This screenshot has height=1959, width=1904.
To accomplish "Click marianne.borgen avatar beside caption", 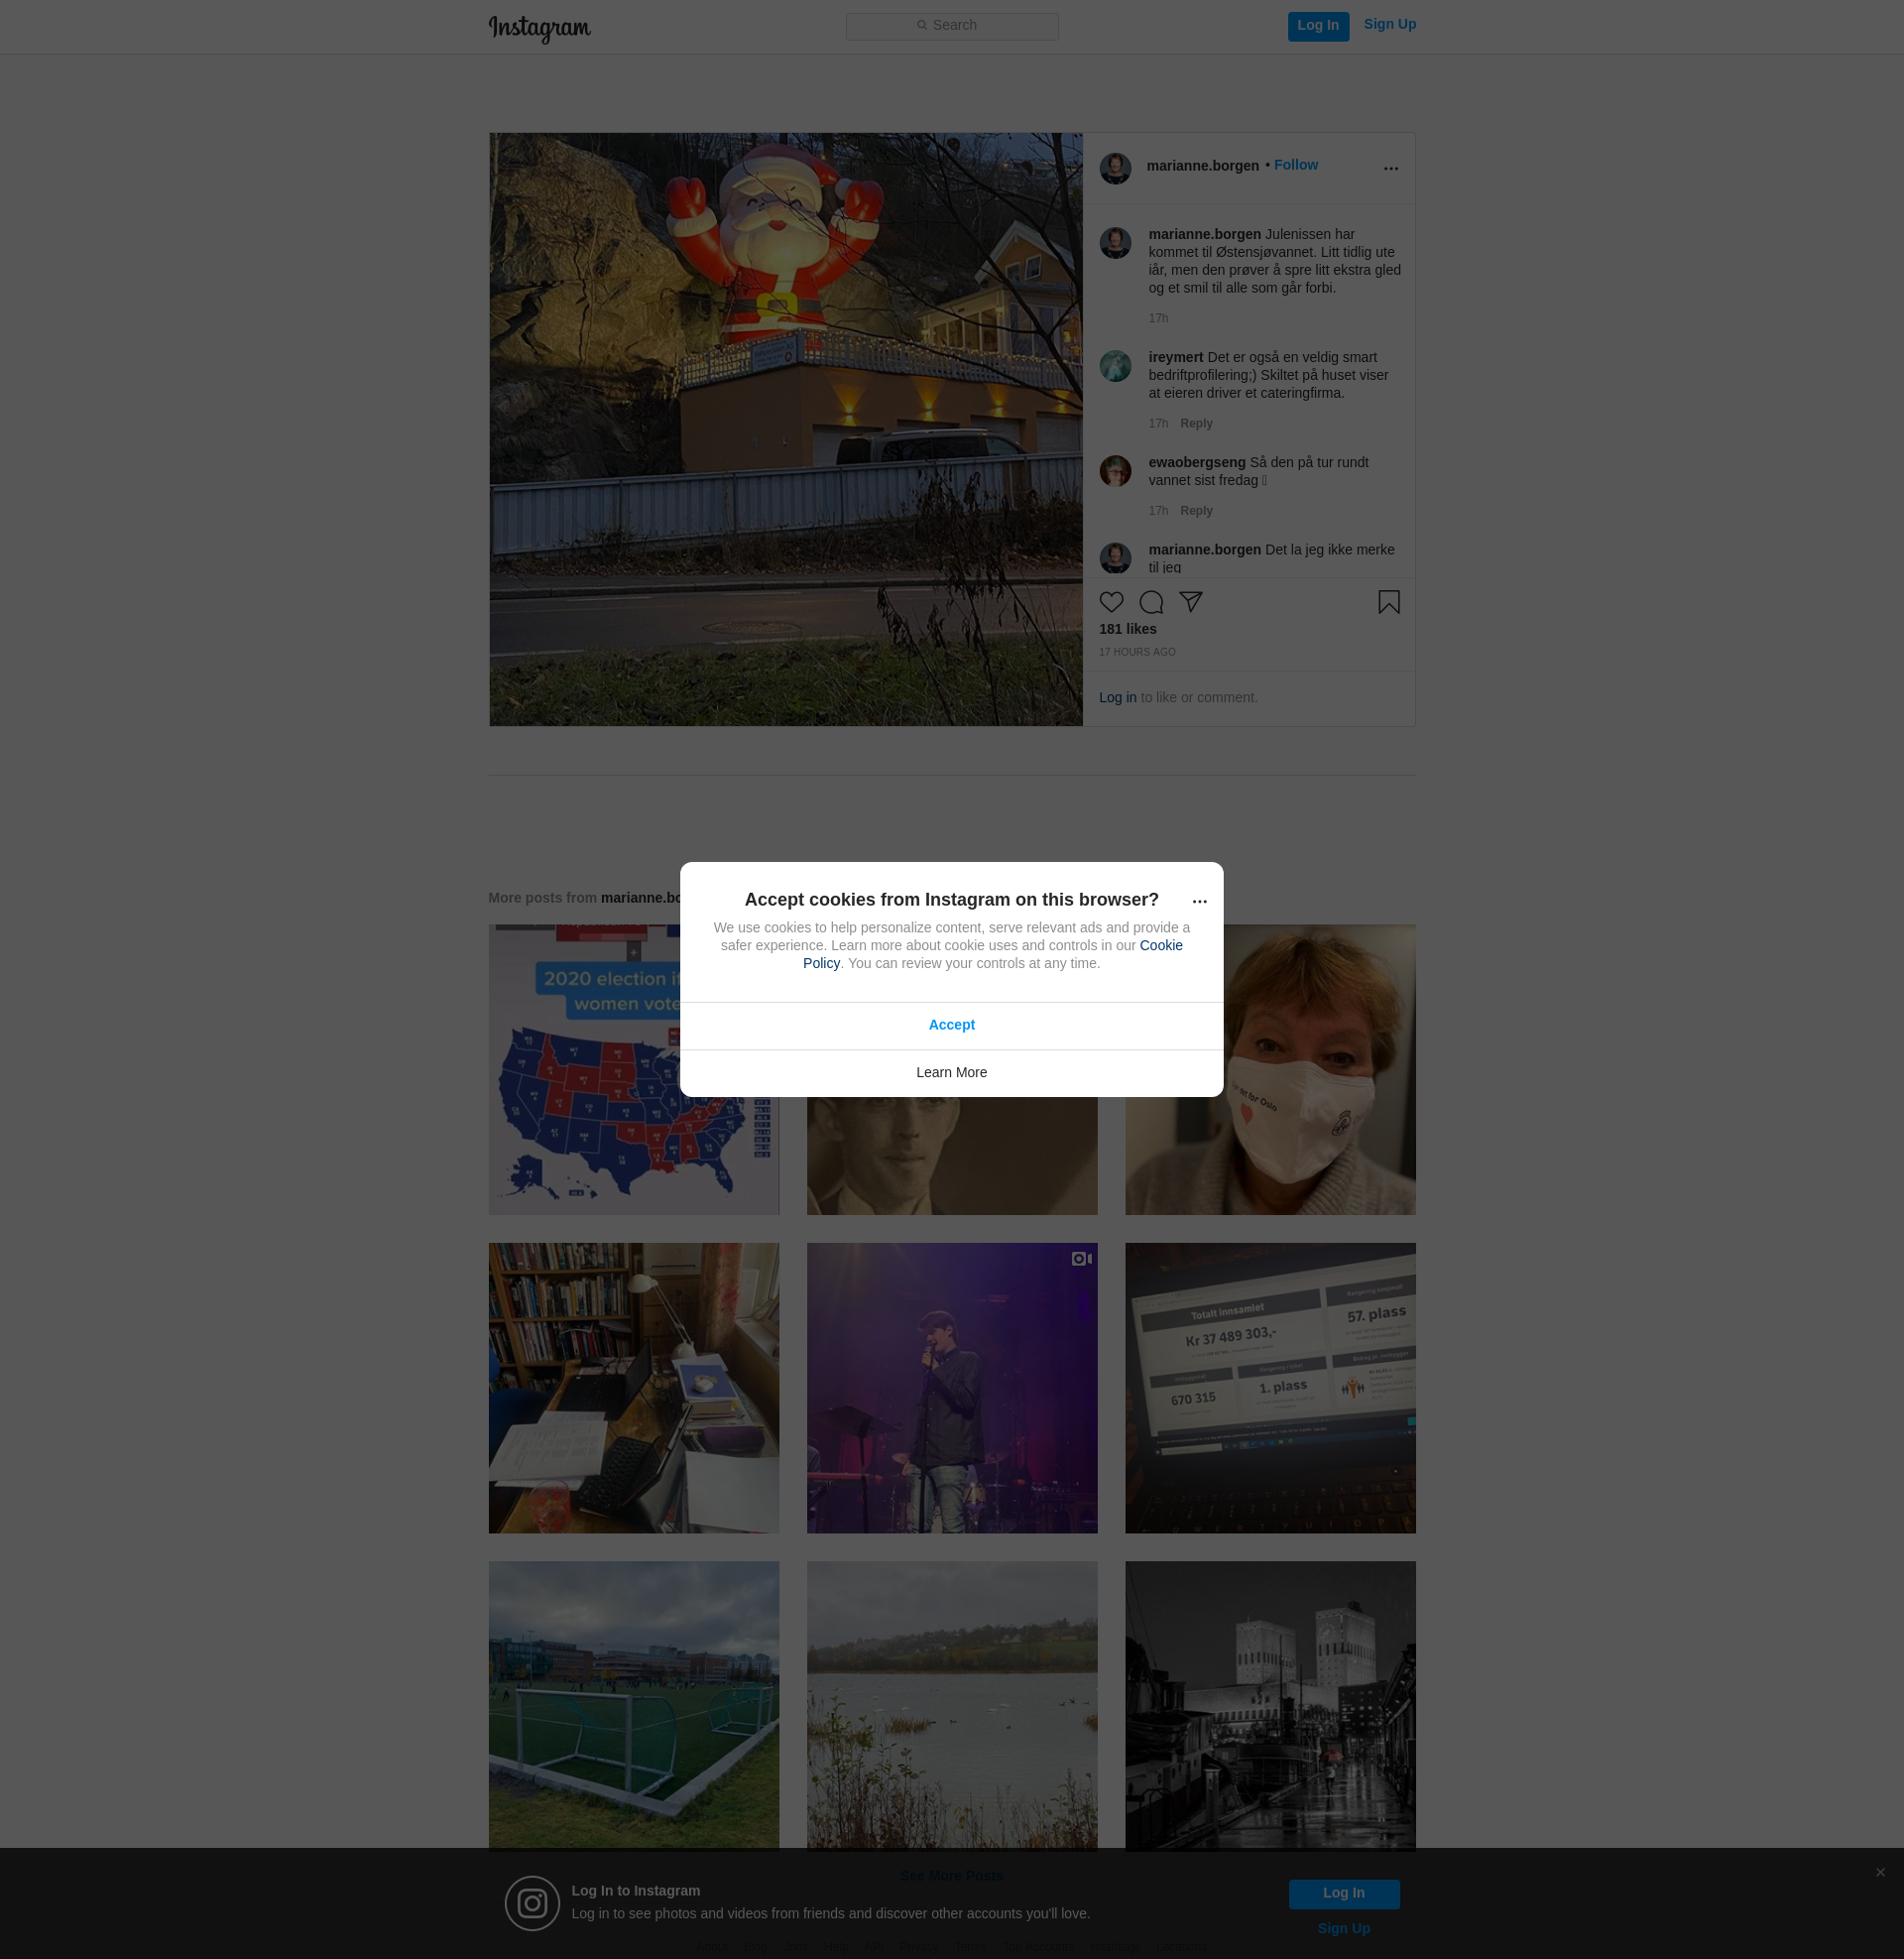I will point(1115,243).
